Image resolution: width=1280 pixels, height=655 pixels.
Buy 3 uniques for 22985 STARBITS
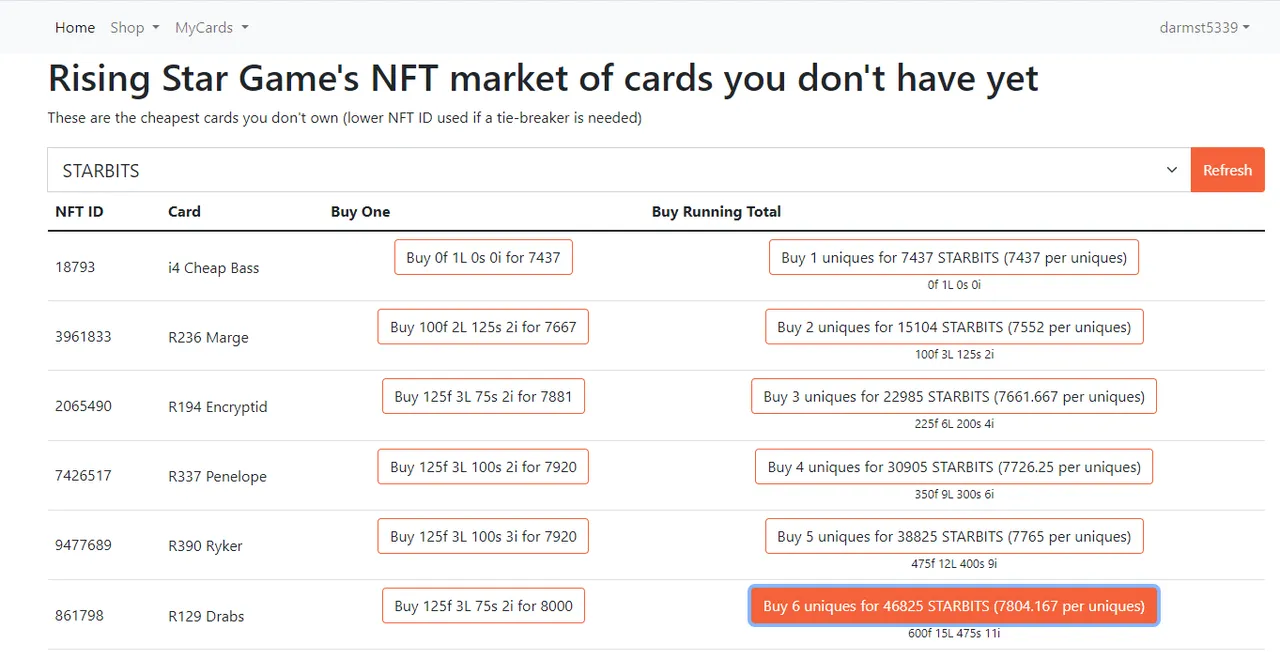click(x=954, y=396)
